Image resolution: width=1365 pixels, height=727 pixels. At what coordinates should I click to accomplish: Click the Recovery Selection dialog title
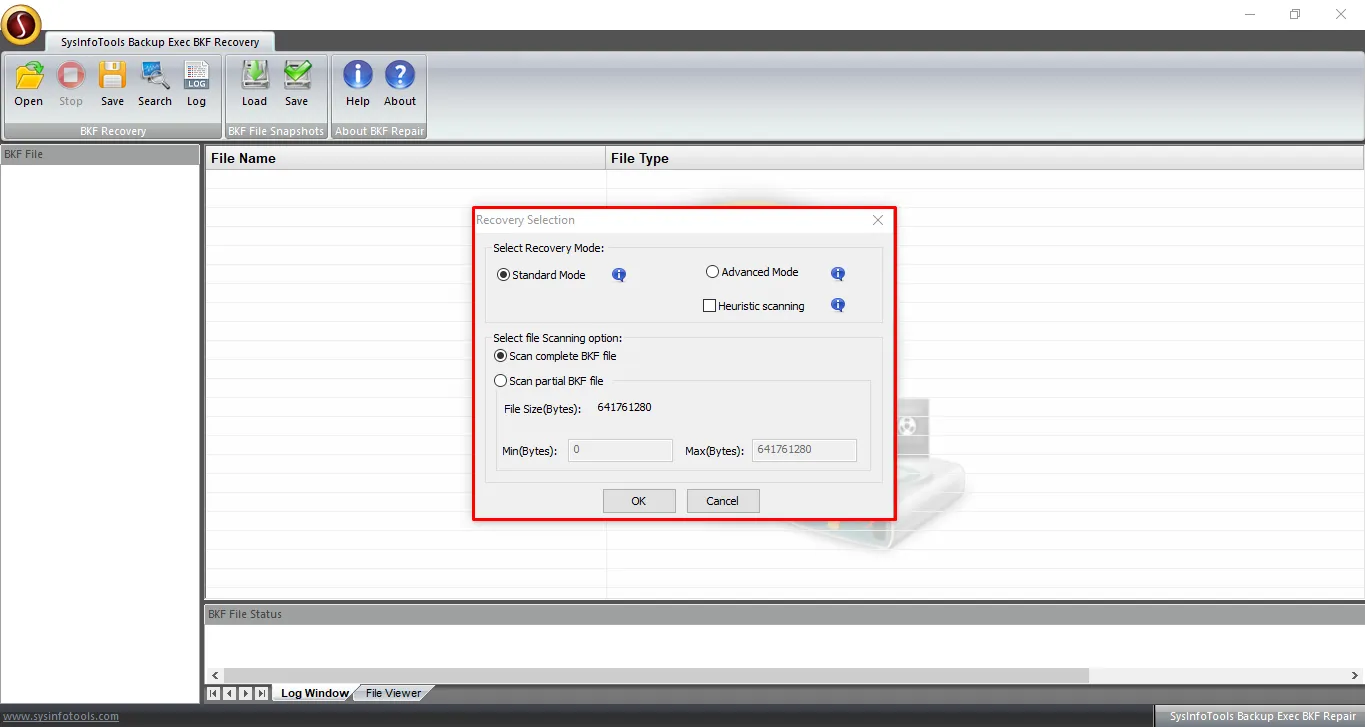[525, 220]
